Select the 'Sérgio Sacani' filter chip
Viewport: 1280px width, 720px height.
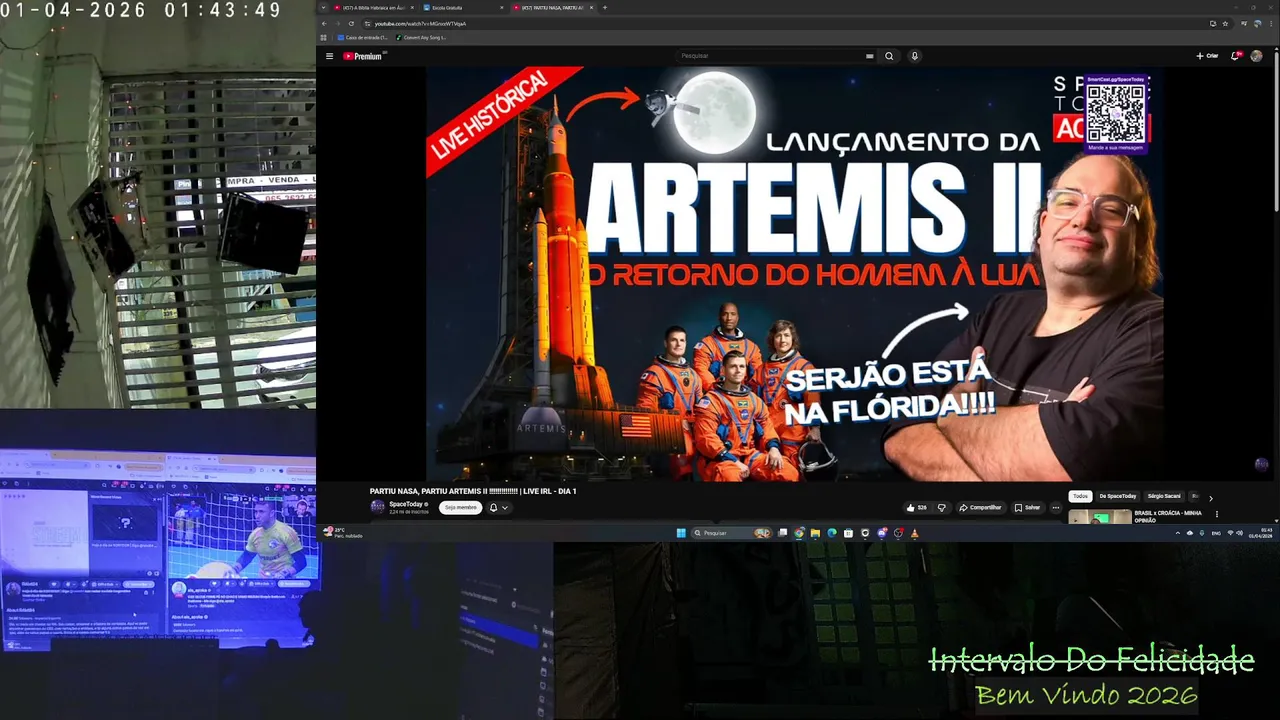point(1164,496)
